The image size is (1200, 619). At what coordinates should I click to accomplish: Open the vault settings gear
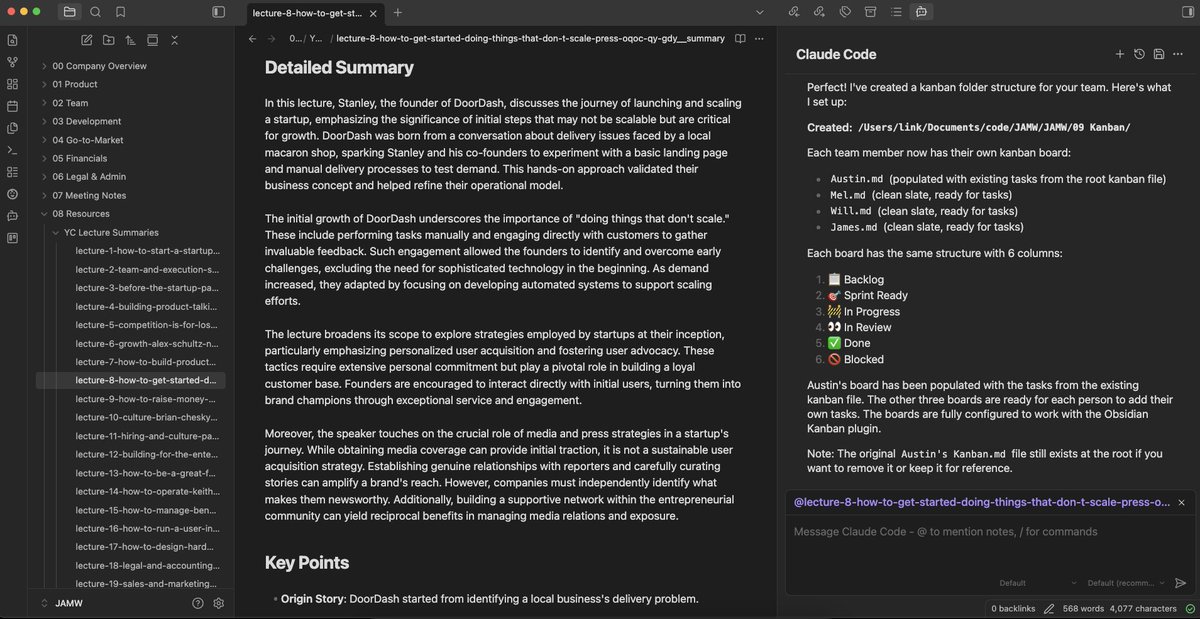tap(219, 603)
